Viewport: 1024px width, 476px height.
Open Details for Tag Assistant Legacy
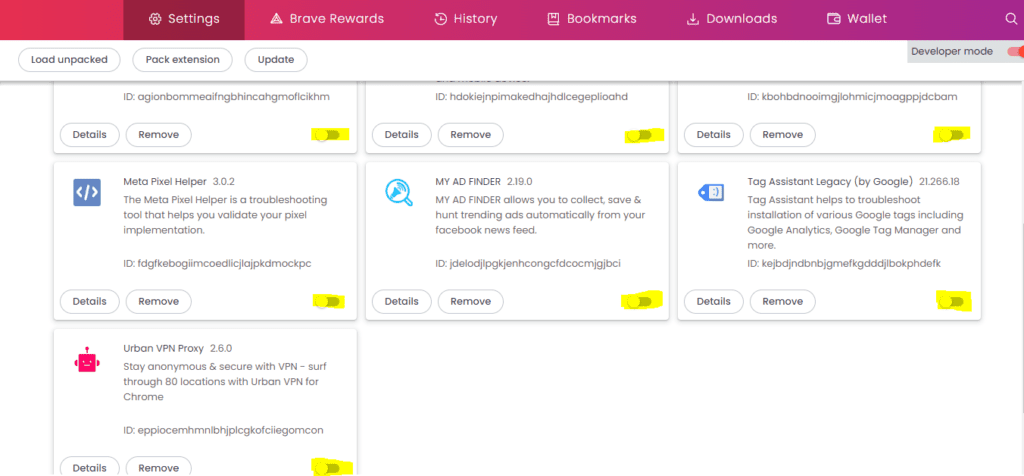point(714,302)
